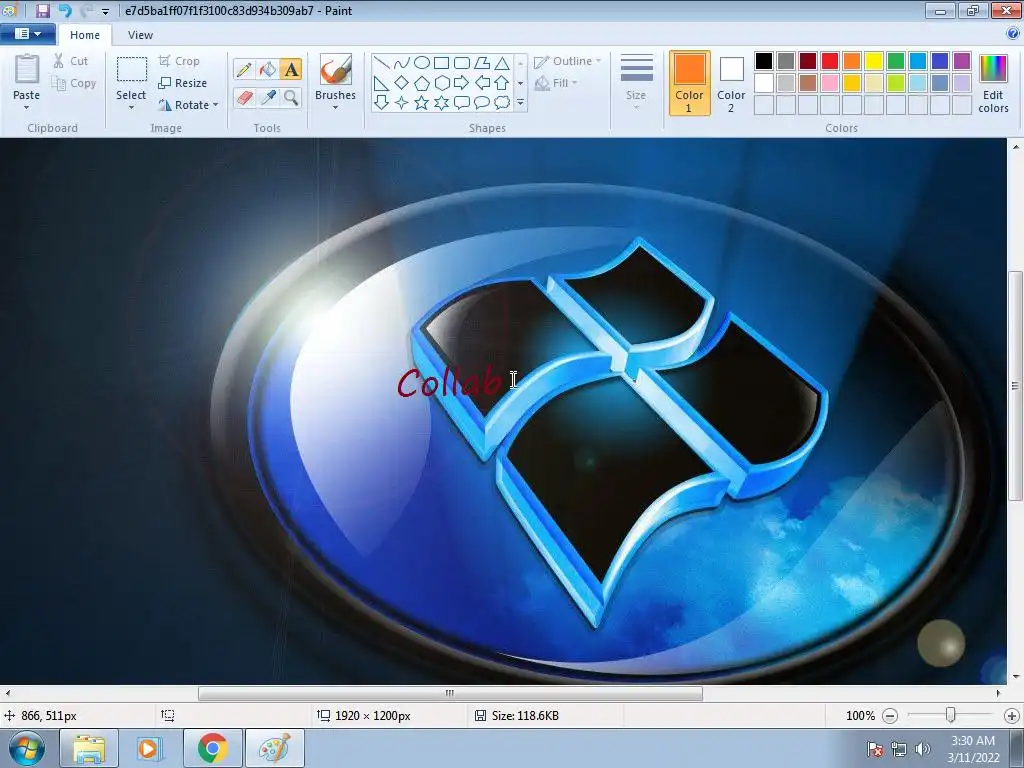Pick the yellow color swatch
This screenshot has width=1024, height=768.
pyautogui.click(x=874, y=61)
